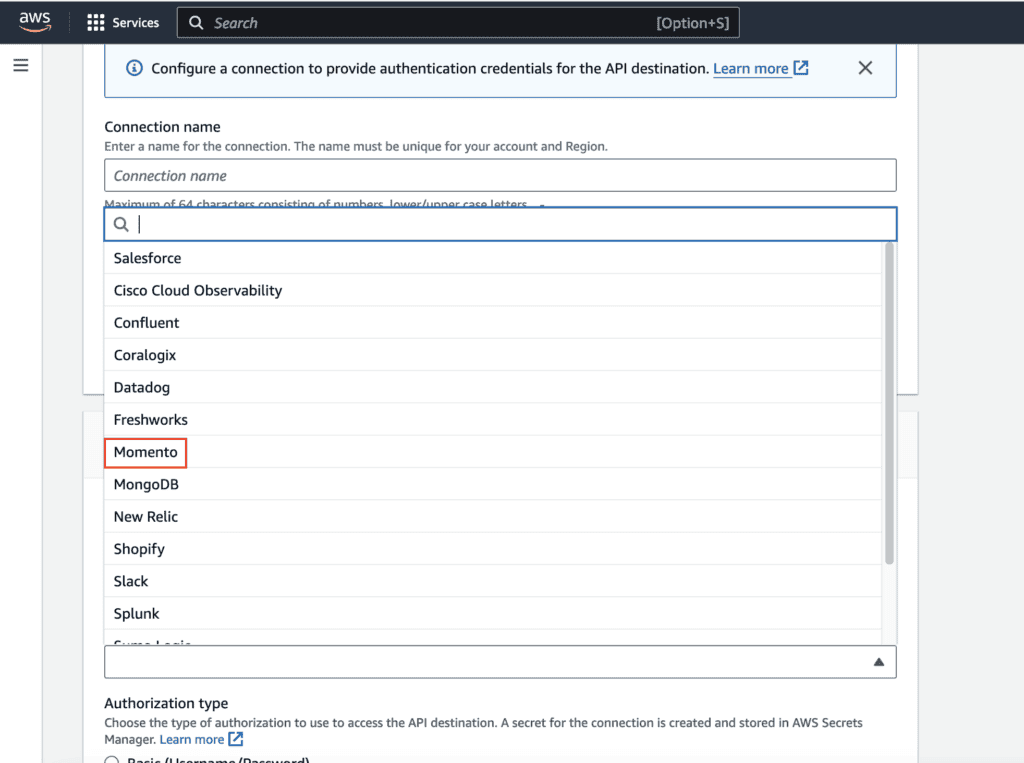
Task: Click the info icon in the banner
Action: [134, 68]
